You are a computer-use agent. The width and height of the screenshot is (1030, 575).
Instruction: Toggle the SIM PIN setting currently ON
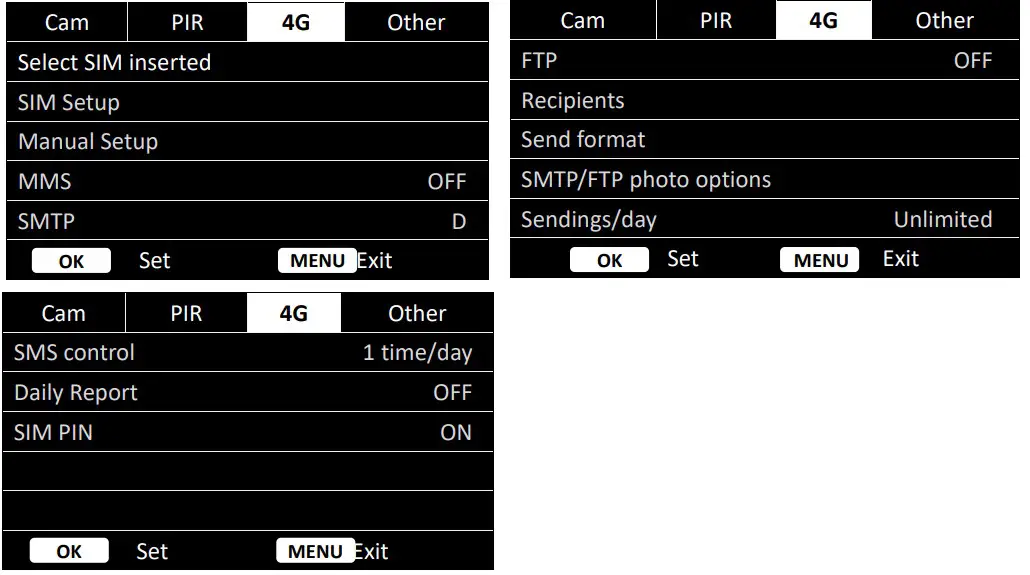tap(245, 433)
